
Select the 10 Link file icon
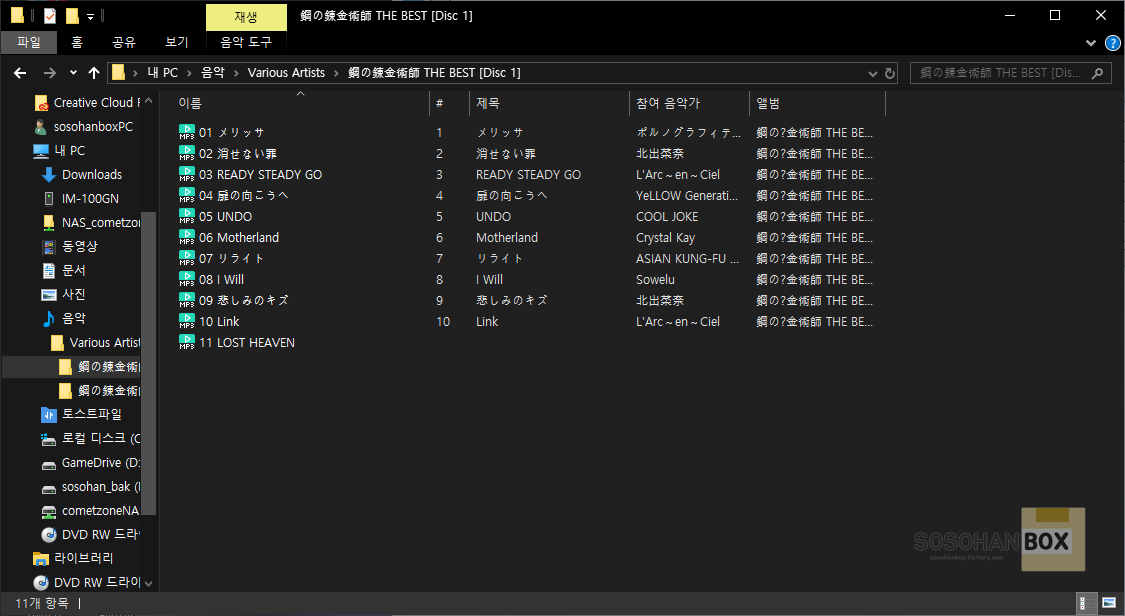pos(187,321)
